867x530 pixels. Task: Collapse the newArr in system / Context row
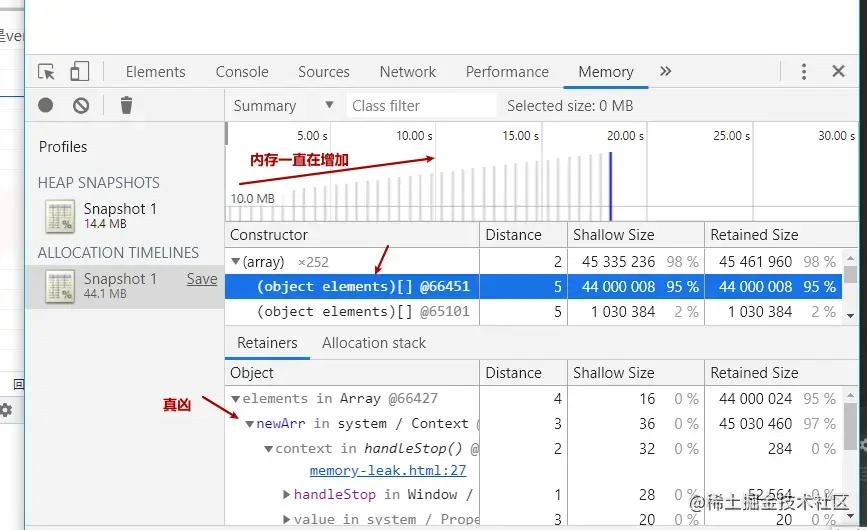(249, 424)
